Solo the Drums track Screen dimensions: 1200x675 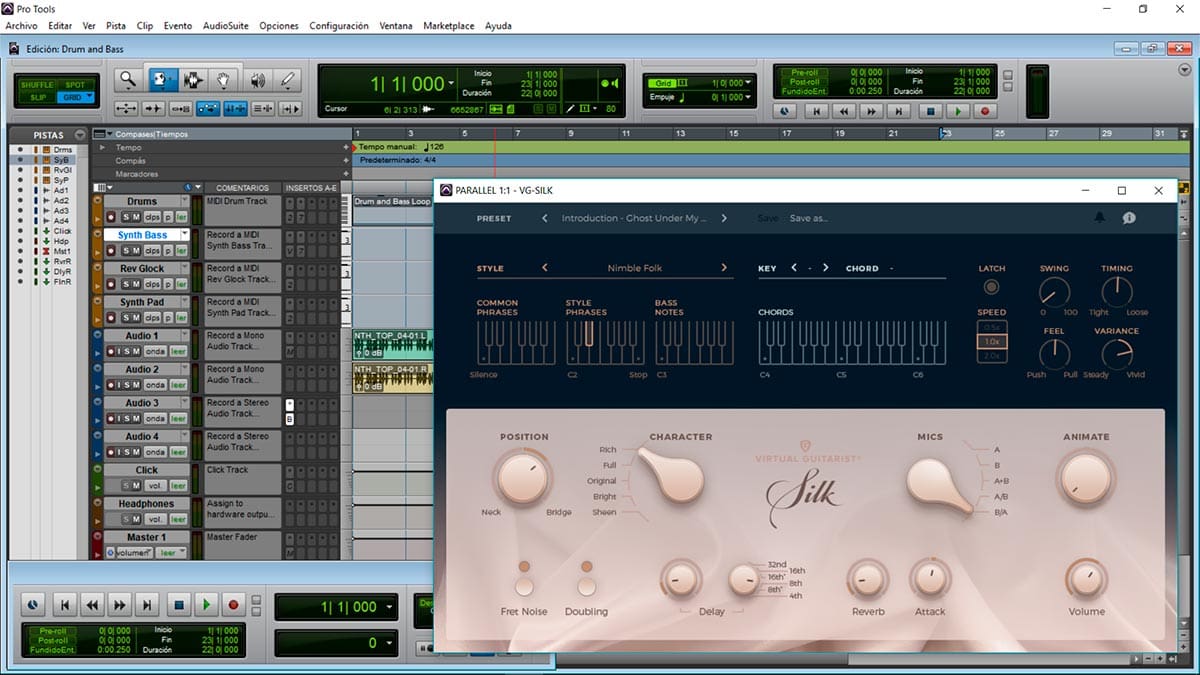126,217
